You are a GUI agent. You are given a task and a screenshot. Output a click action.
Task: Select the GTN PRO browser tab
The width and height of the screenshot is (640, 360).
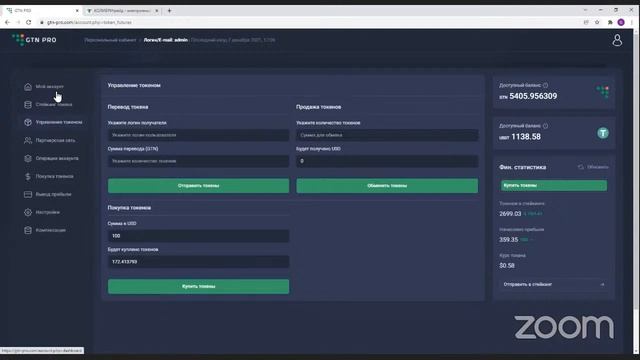41,11
